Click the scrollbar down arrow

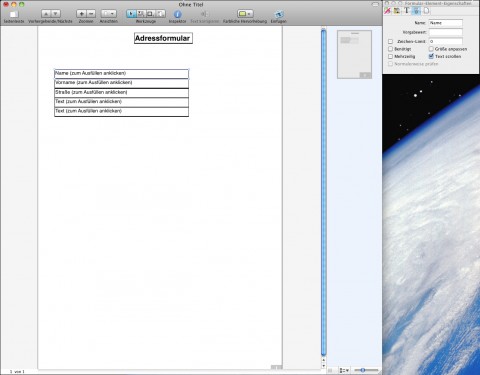pos(323,366)
